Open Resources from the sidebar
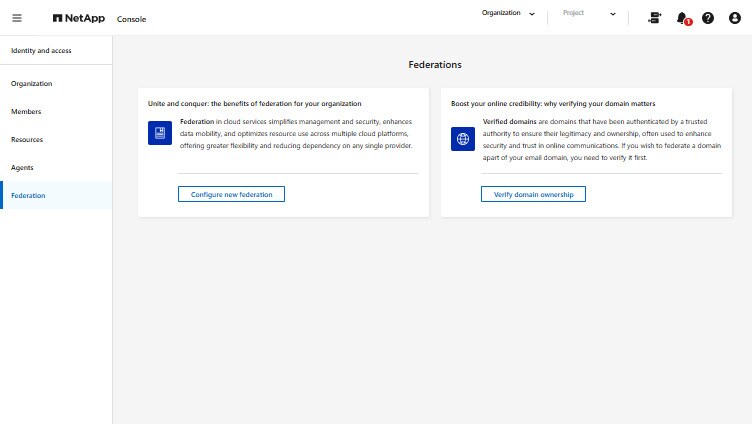Image resolution: width=752 pixels, height=424 pixels. coord(27,140)
